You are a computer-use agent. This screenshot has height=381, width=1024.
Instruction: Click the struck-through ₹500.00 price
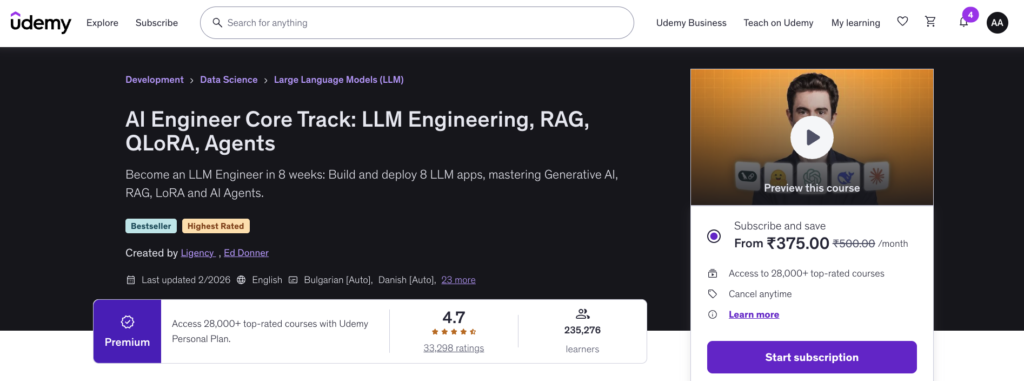tap(854, 244)
